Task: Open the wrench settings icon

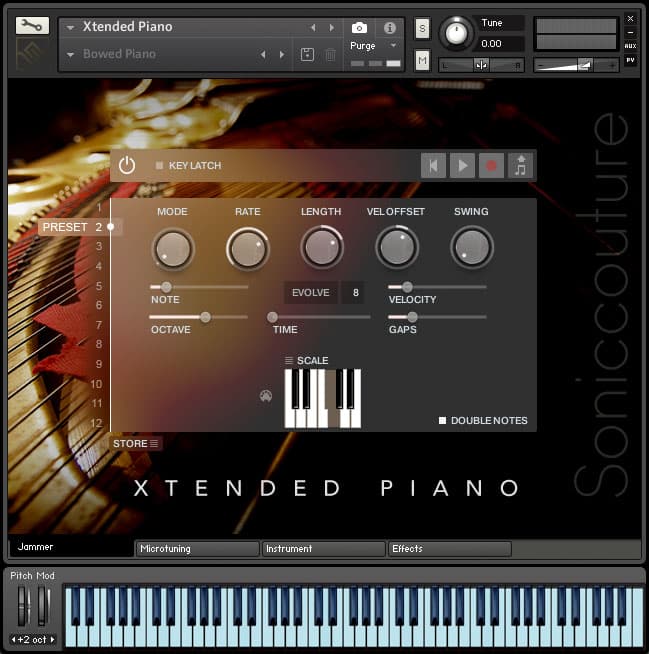Action: 32,26
